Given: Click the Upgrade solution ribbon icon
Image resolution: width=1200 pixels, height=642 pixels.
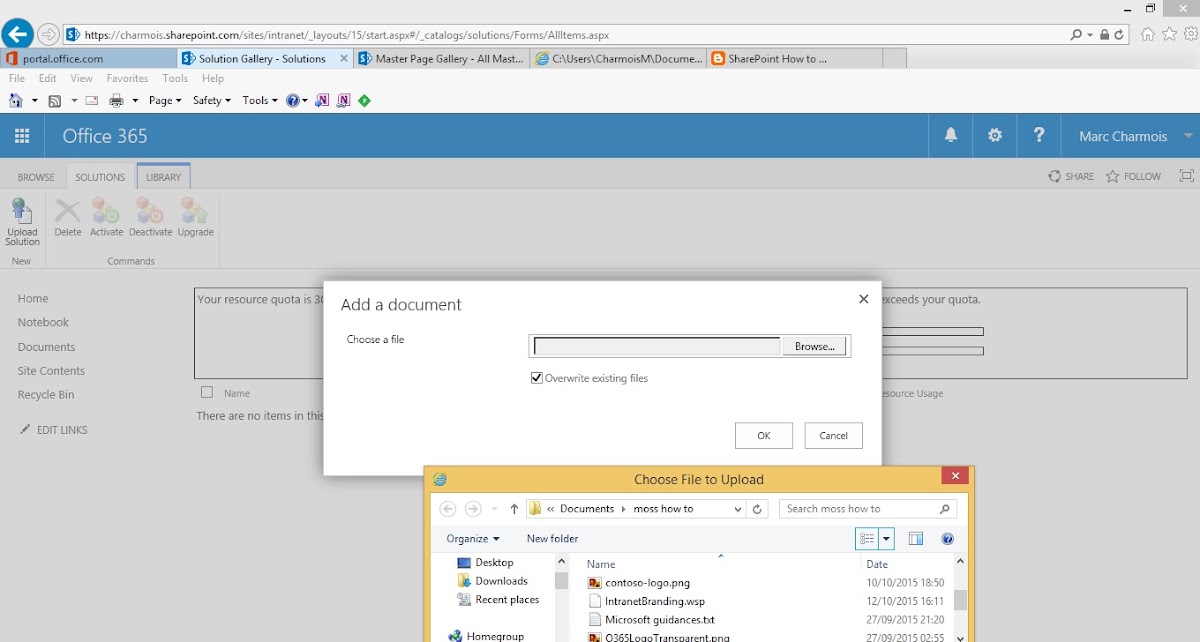Looking at the screenshot, I should click(x=195, y=217).
